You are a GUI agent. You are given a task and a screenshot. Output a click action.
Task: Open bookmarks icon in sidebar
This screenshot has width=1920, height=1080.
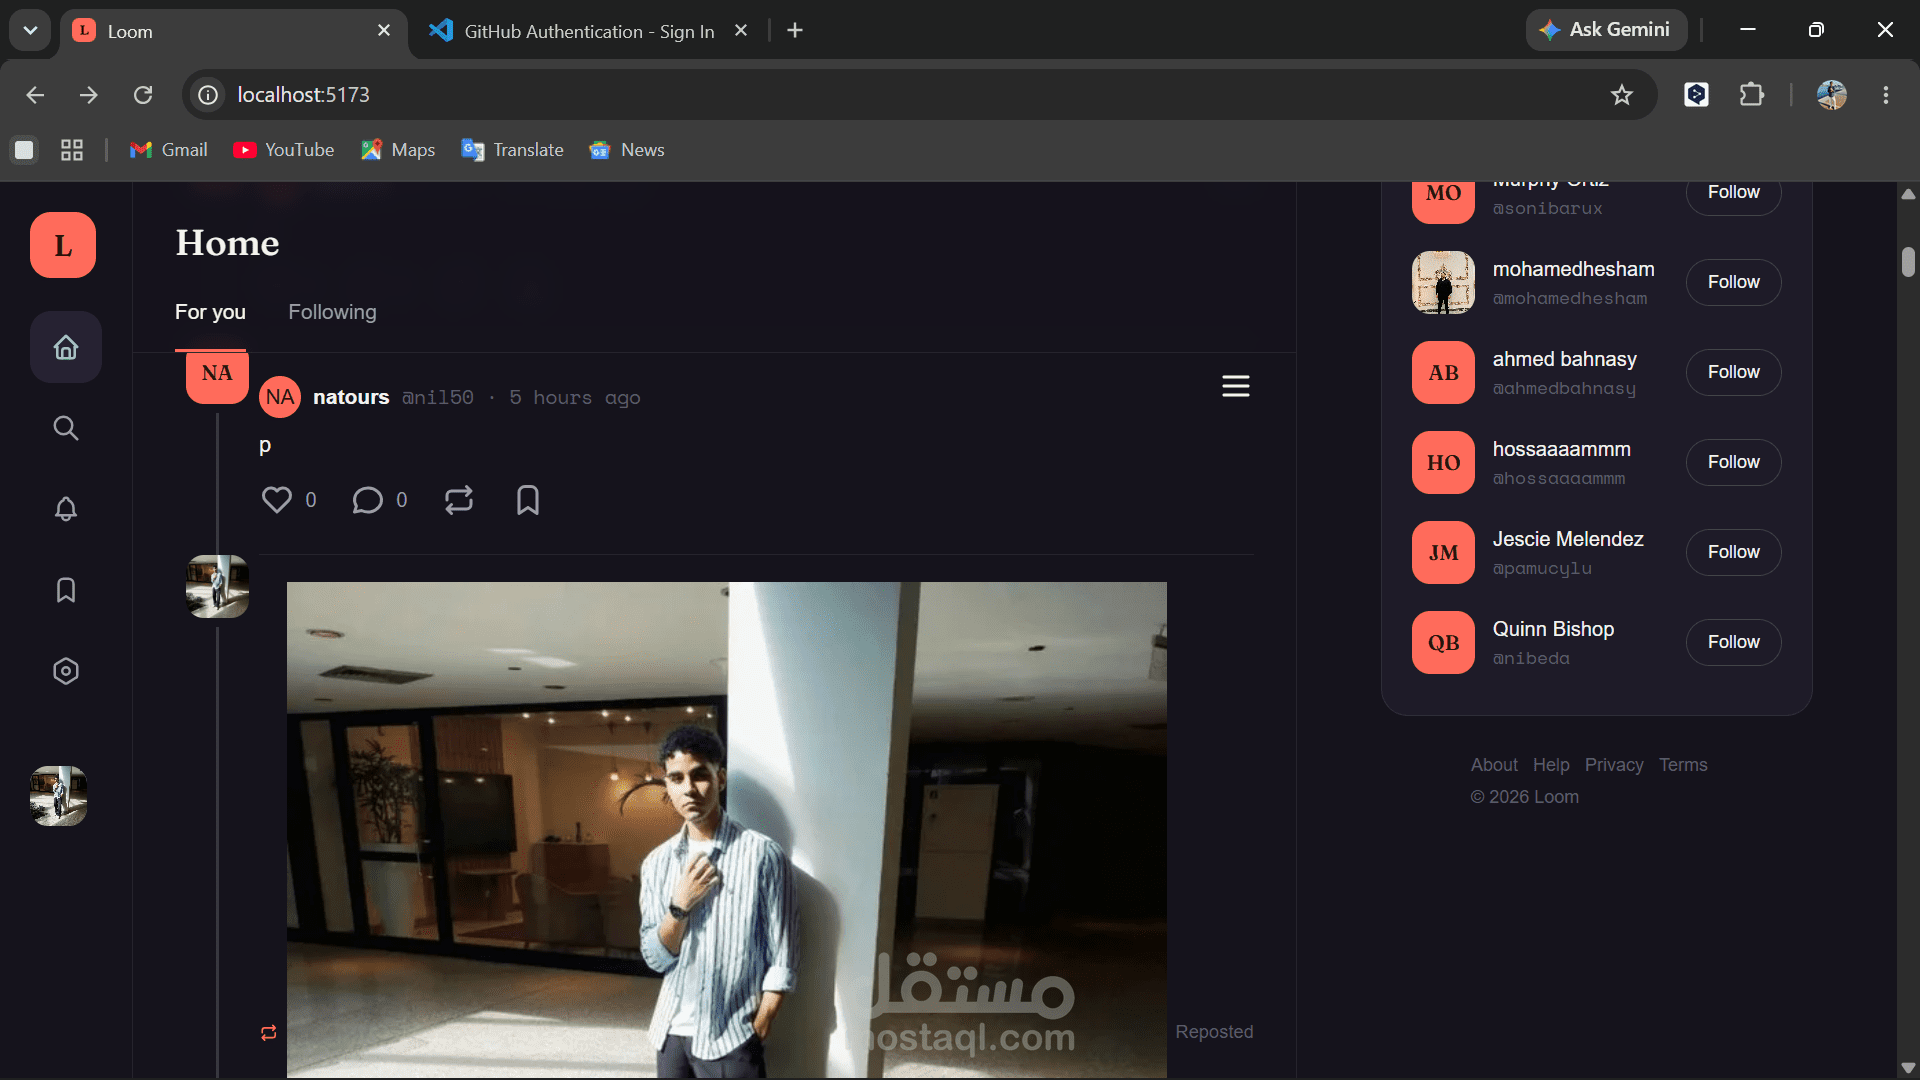[x=66, y=590]
